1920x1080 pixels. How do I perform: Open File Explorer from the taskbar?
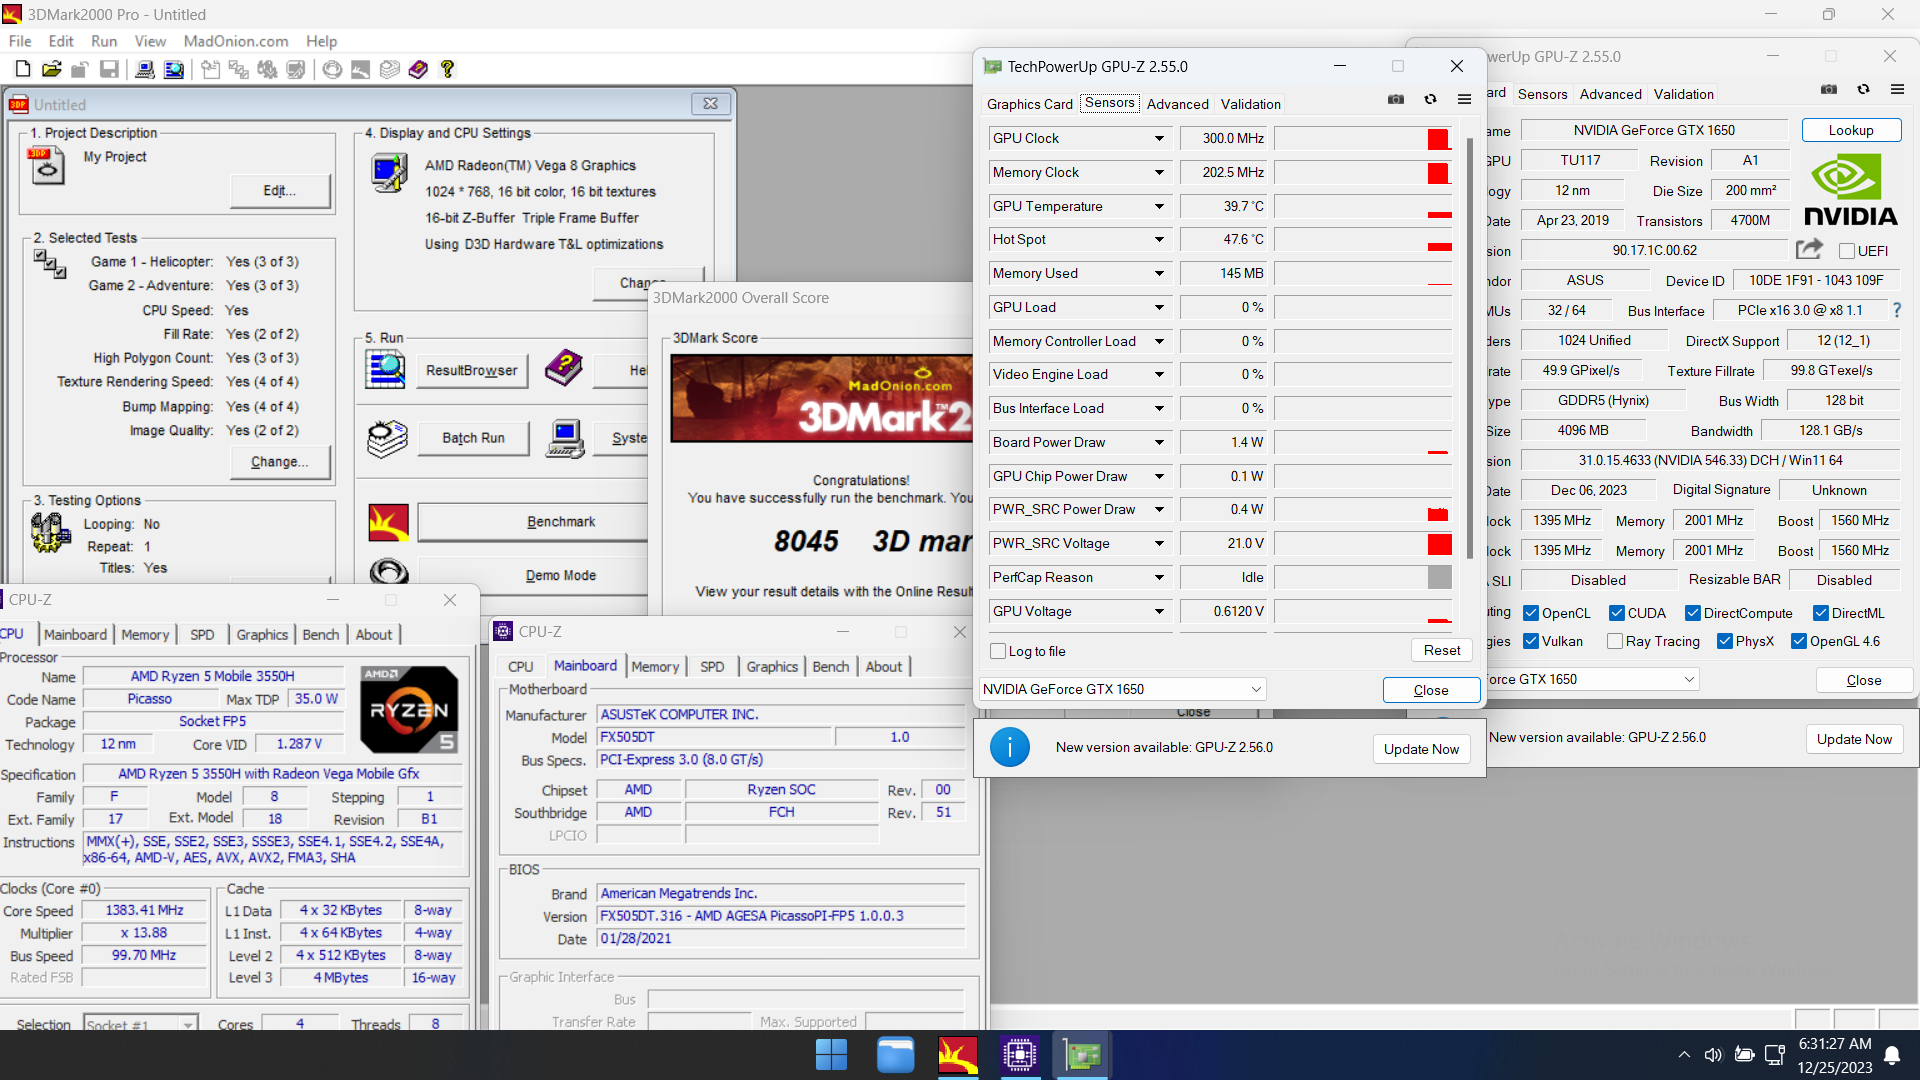(895, 1054)
